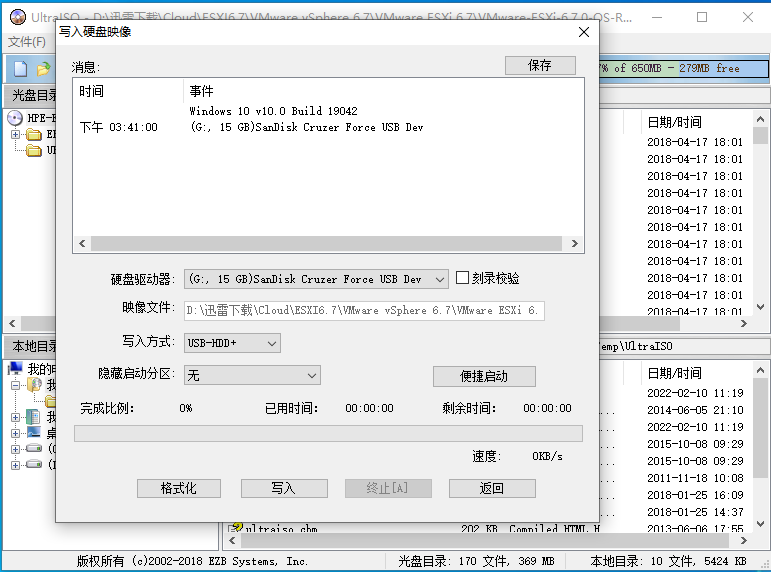Expand the second disk drive tree node
This screenshot has width=771, height=572.
click(15, 465)
